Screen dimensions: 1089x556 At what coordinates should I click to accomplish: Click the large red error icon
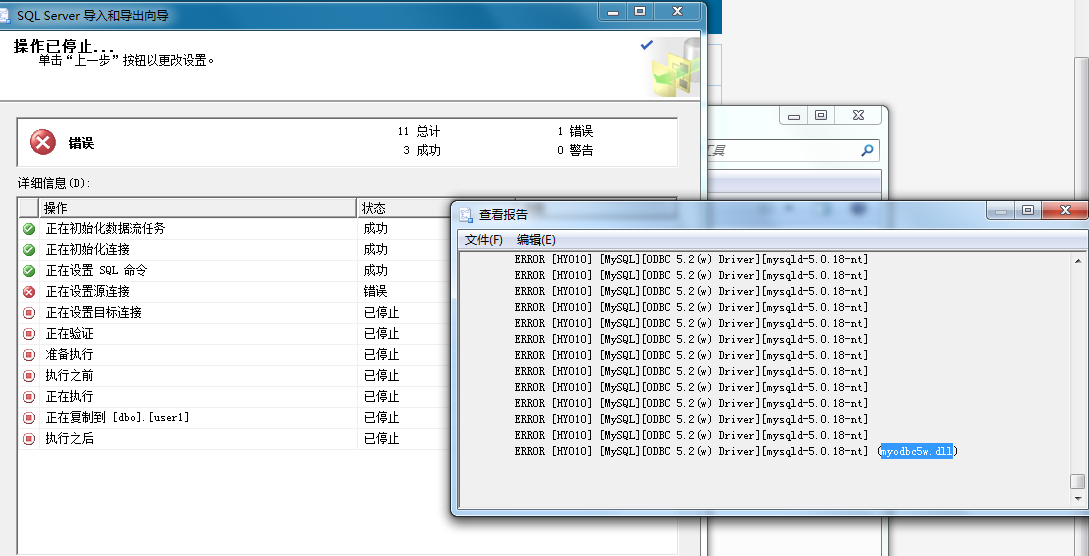(43, 143)
